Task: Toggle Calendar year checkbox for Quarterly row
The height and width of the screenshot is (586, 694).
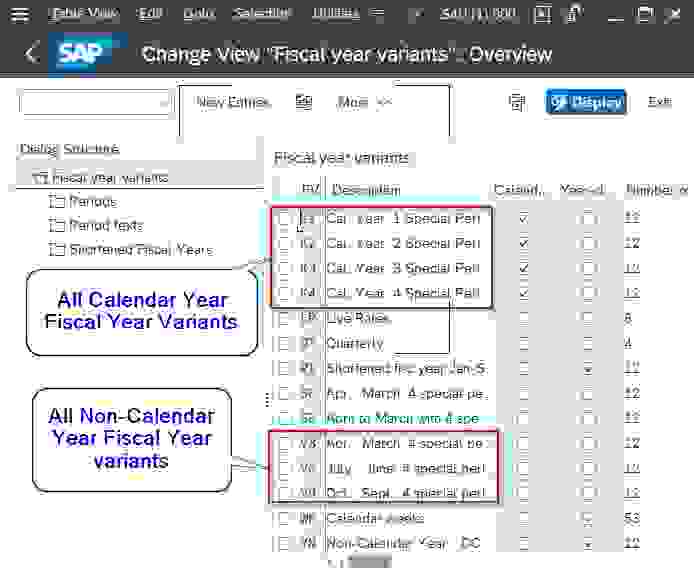Action: 524,343
